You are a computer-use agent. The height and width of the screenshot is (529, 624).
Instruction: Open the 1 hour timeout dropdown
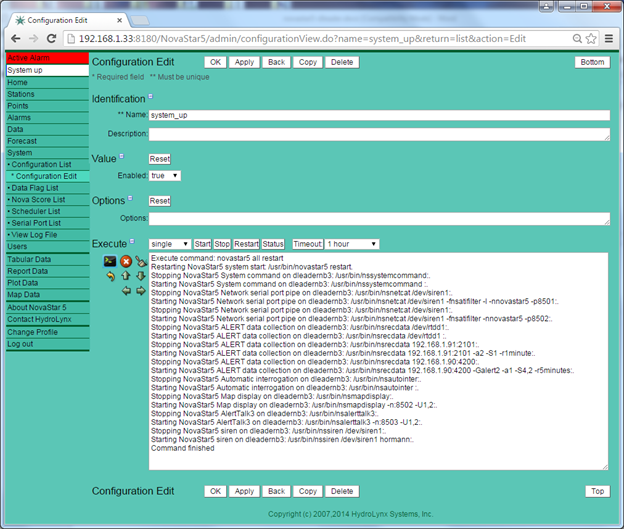pyautogui.click(x=352, y=244)
